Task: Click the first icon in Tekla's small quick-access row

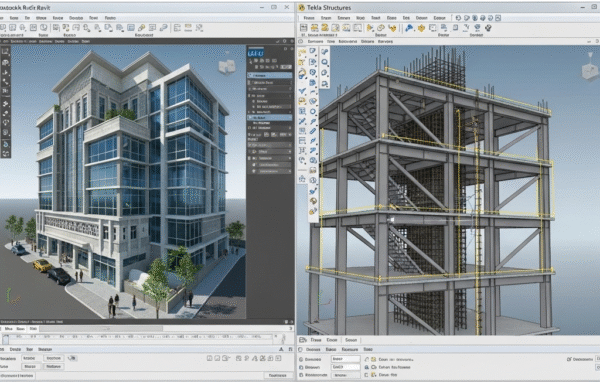Action: pos(458,18)
